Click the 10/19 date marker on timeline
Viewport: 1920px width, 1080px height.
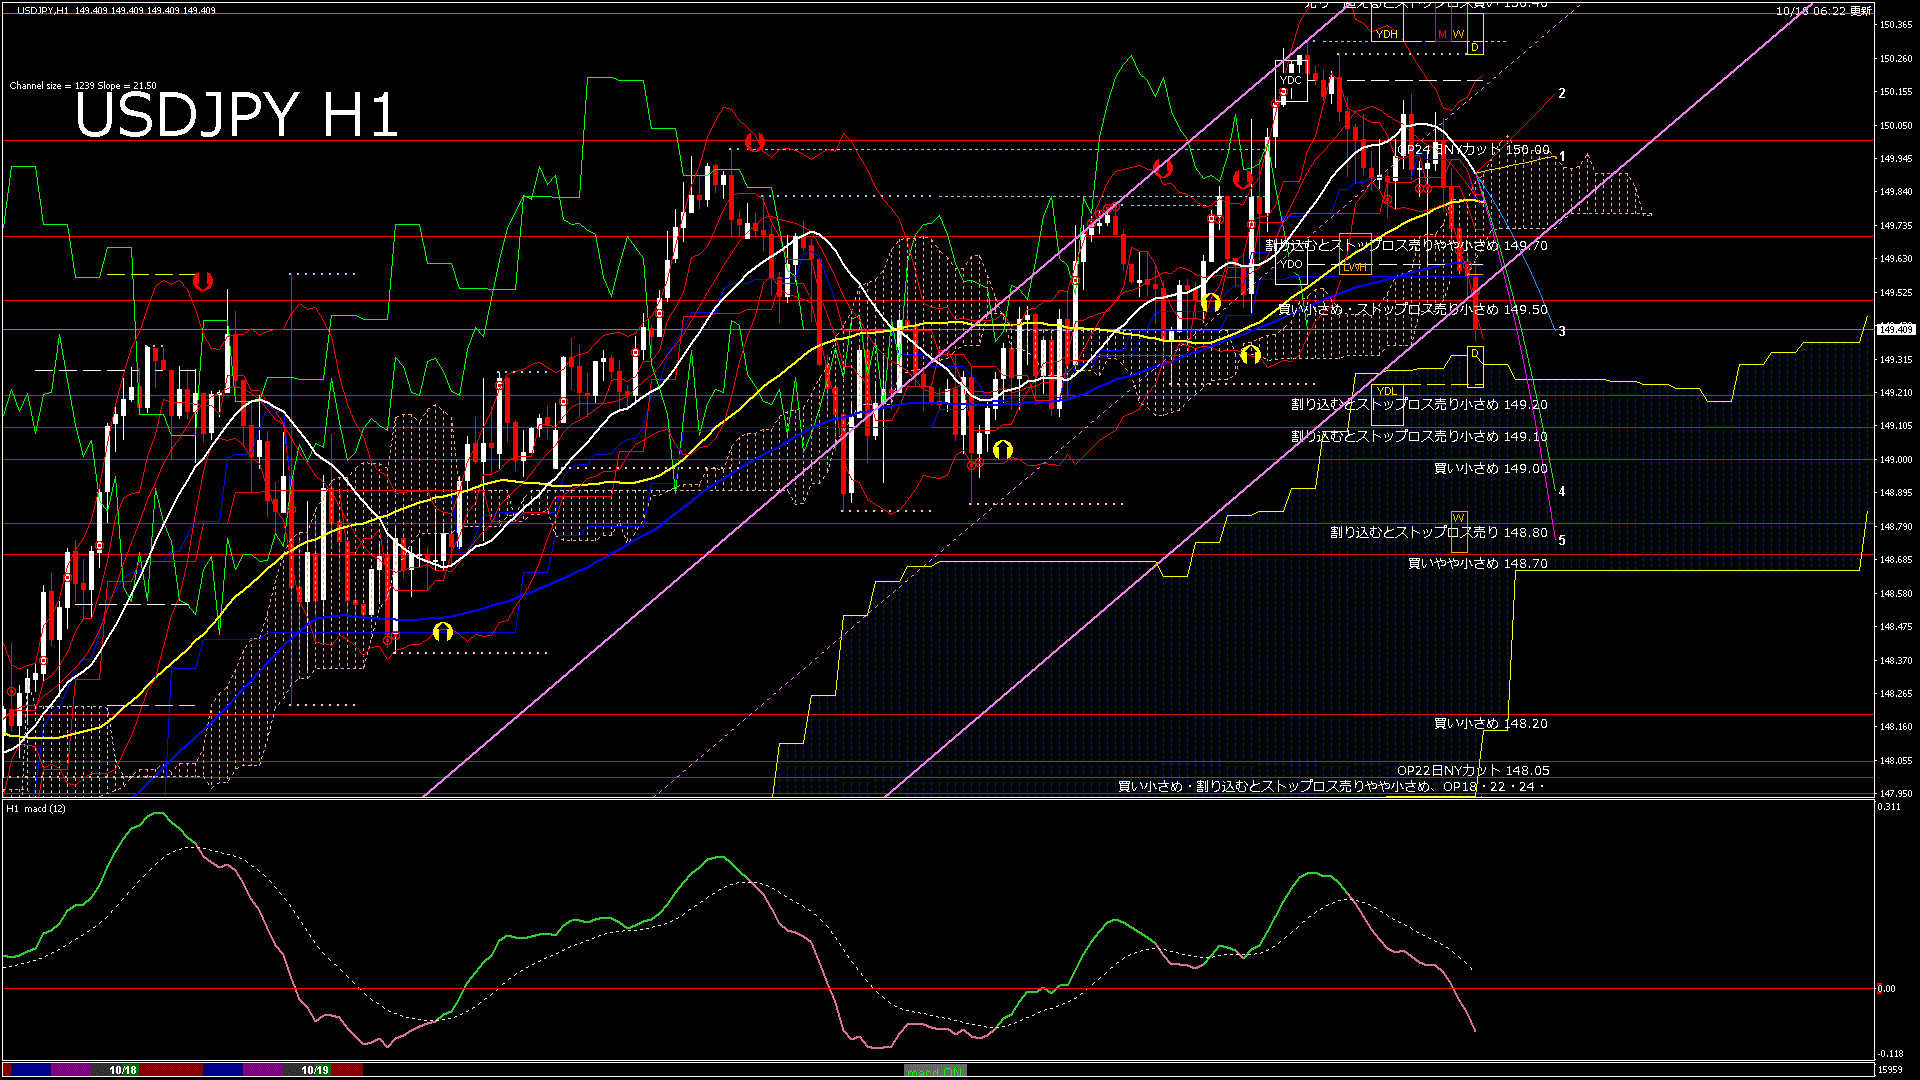[x=315, y=1070]
